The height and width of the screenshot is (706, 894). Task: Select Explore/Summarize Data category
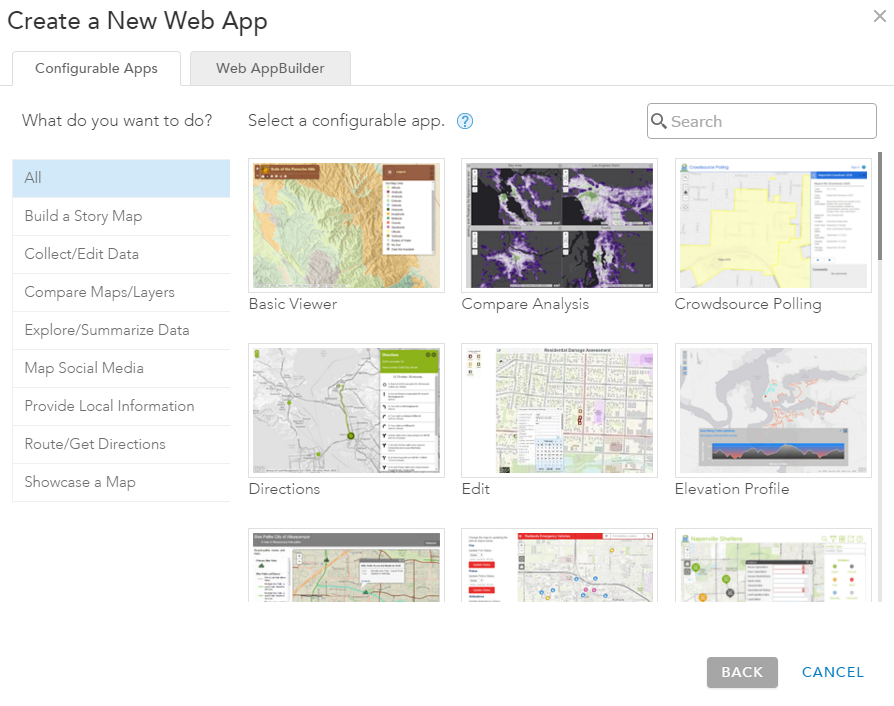[x=121, y=330]
